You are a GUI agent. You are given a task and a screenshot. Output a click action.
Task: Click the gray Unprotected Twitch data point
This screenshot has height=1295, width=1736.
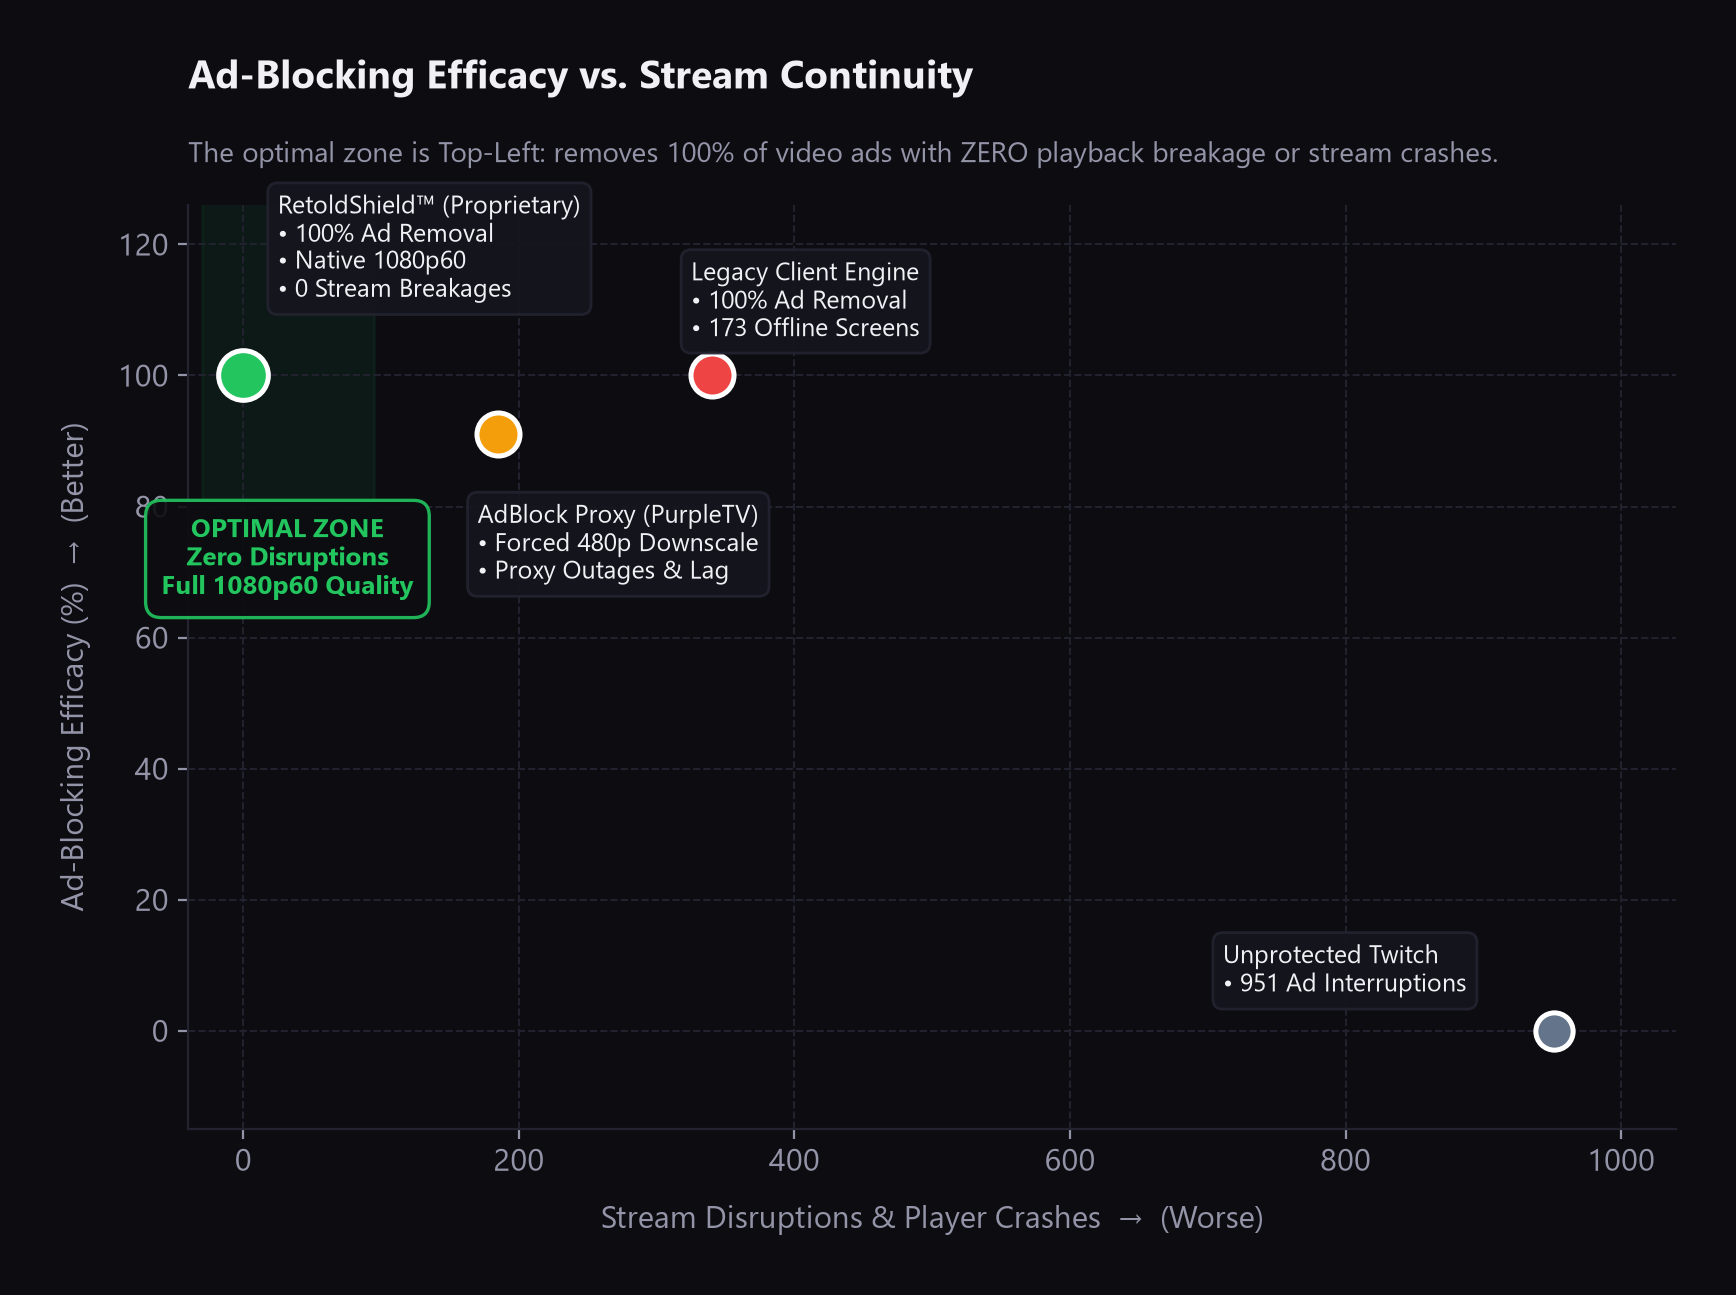(x=1554, y=1031)
